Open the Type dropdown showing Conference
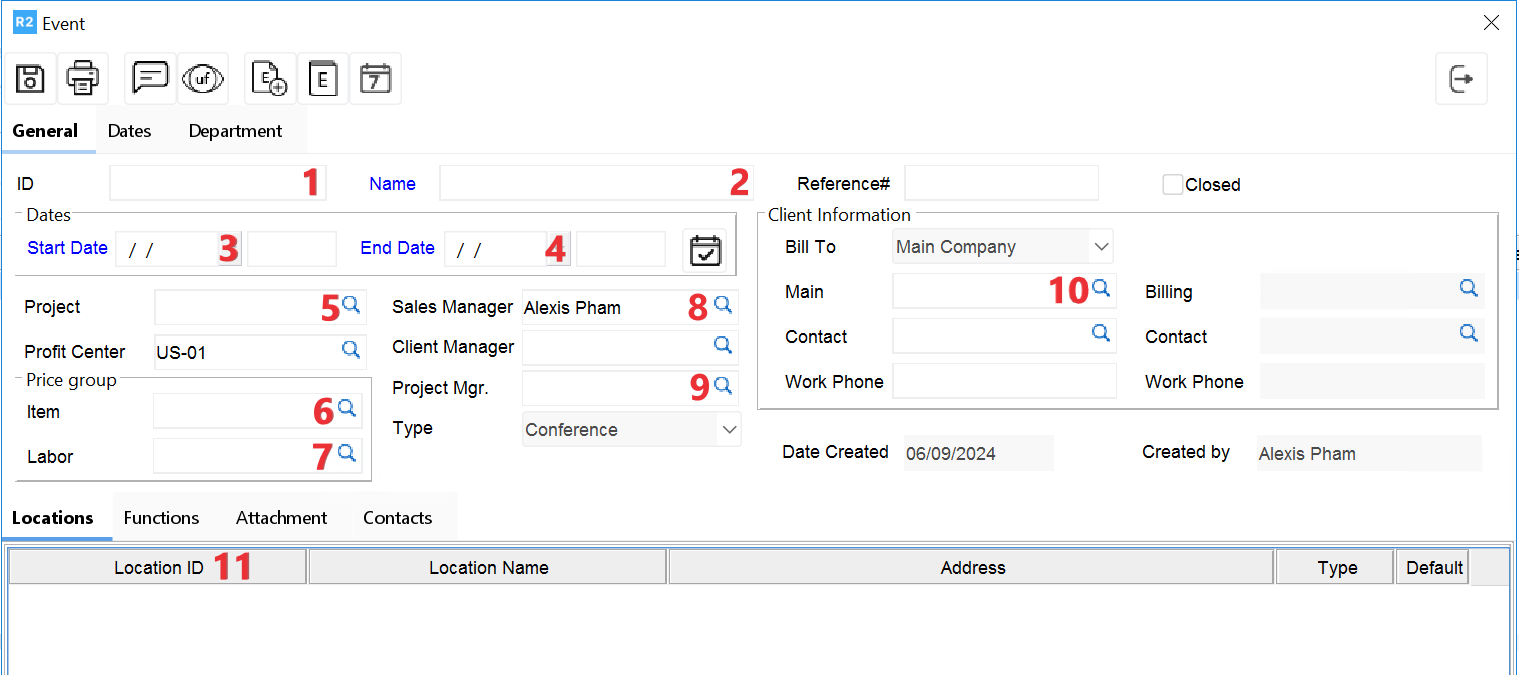Viewport: 1519px width, 675px height. (729, 430)
